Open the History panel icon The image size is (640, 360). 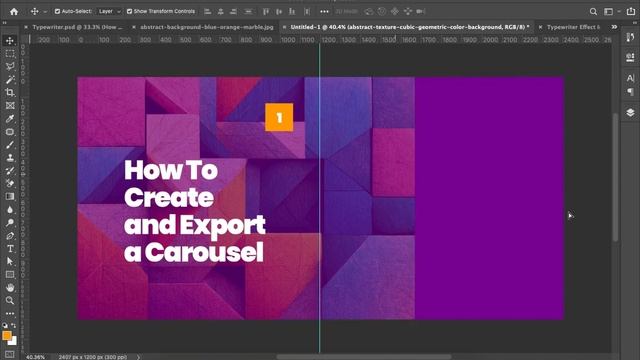pos(630,38)
